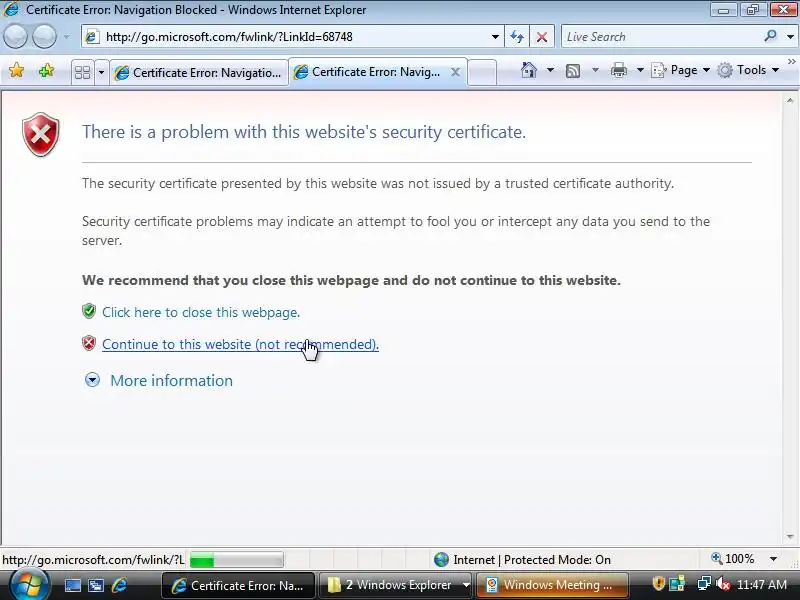Click the muted volume tray icon

pyautogui.click(x=723, y=584)
